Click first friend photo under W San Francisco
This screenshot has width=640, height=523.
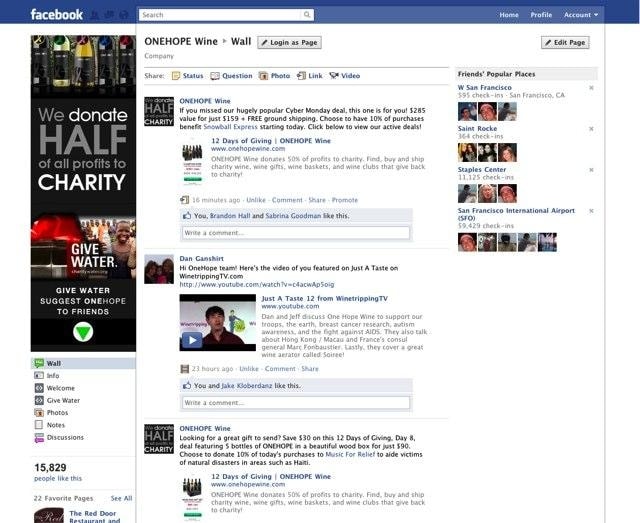467,111
